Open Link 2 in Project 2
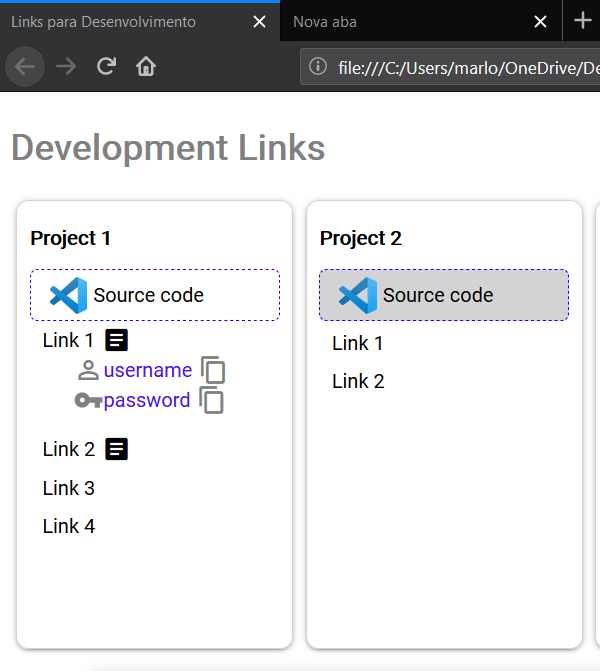Viewport: 600px width, 671px height. (358, 381)
